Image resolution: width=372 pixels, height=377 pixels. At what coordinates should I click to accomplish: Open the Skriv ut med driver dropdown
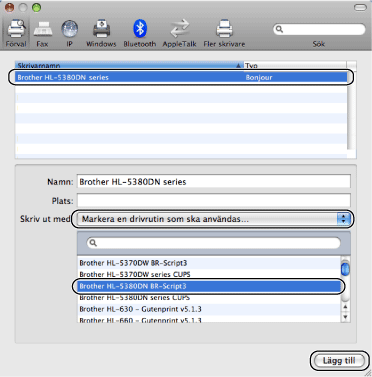point(213,219)
